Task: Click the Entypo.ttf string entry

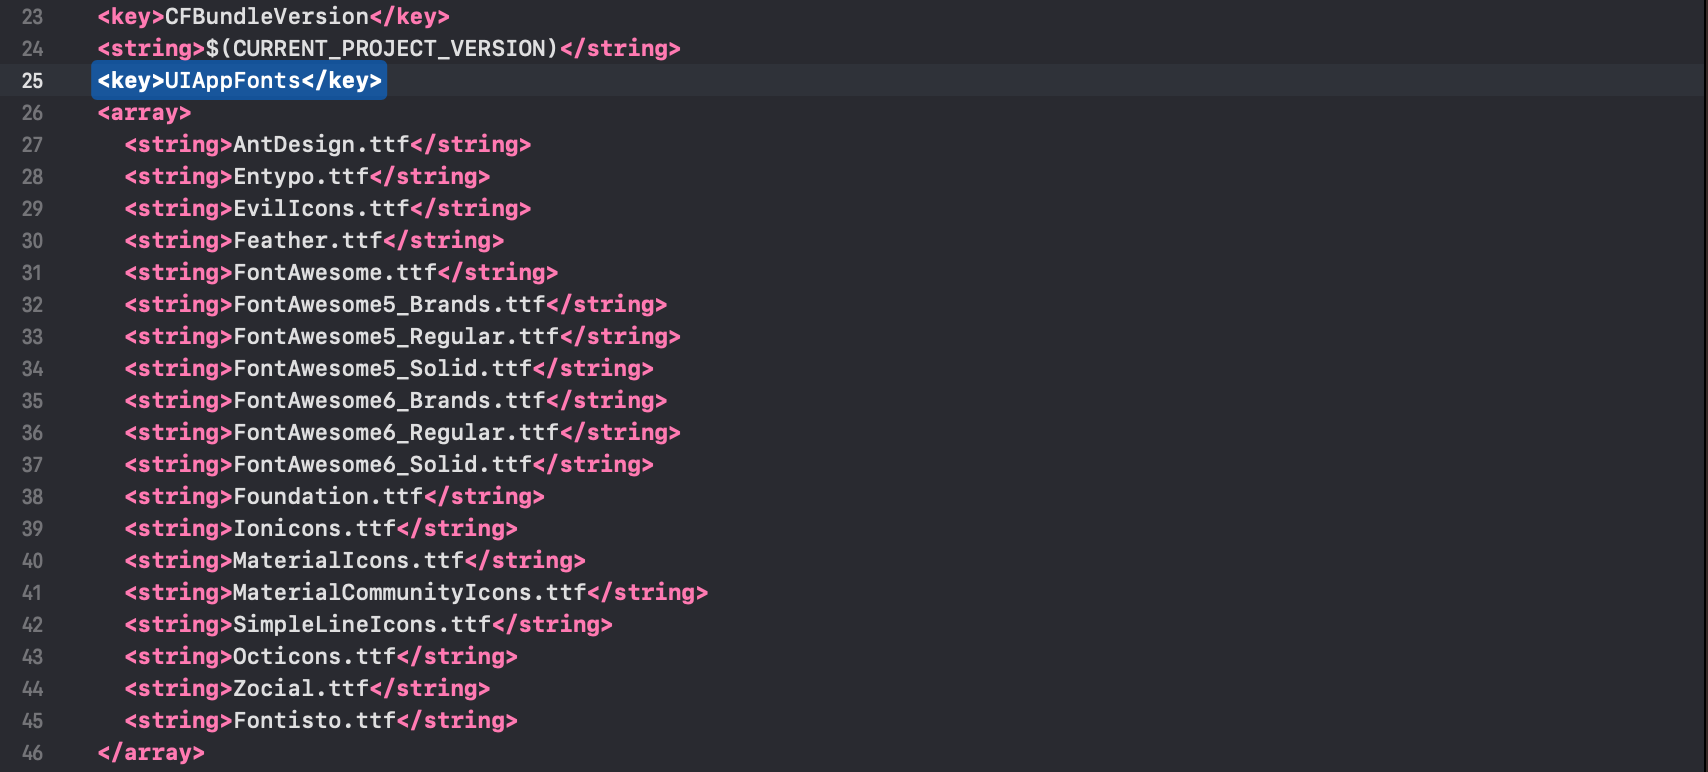Action: (307, 177)
